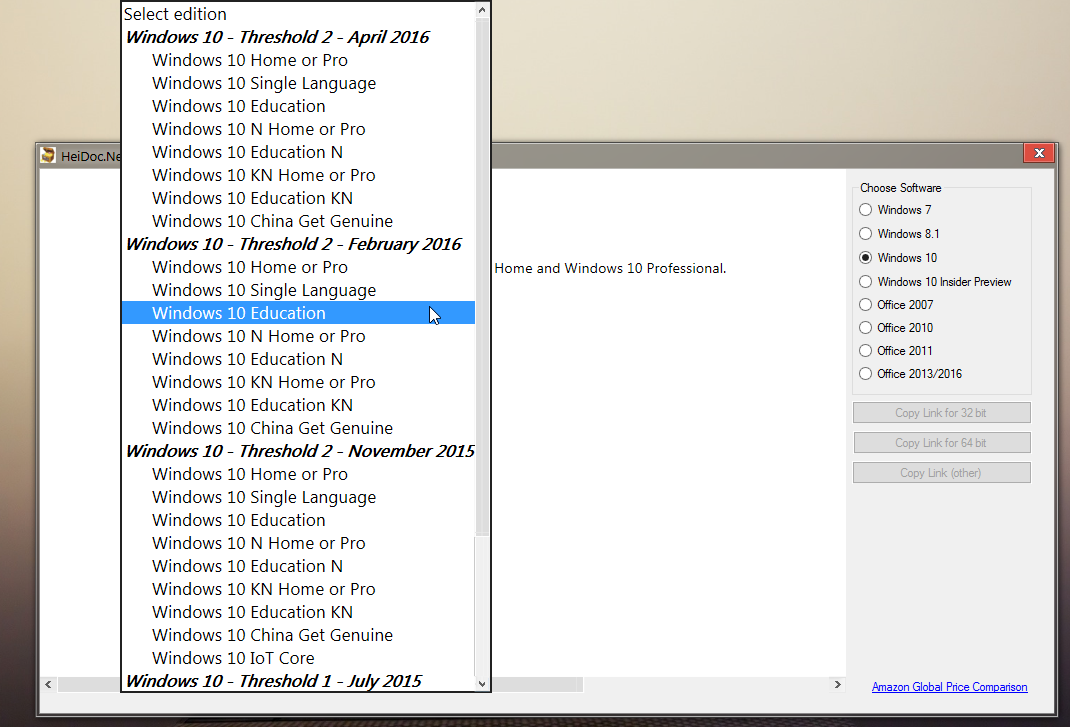Choose Windows 10 IoT Core edition
1070x727 pixels.
tap(298, 658)
